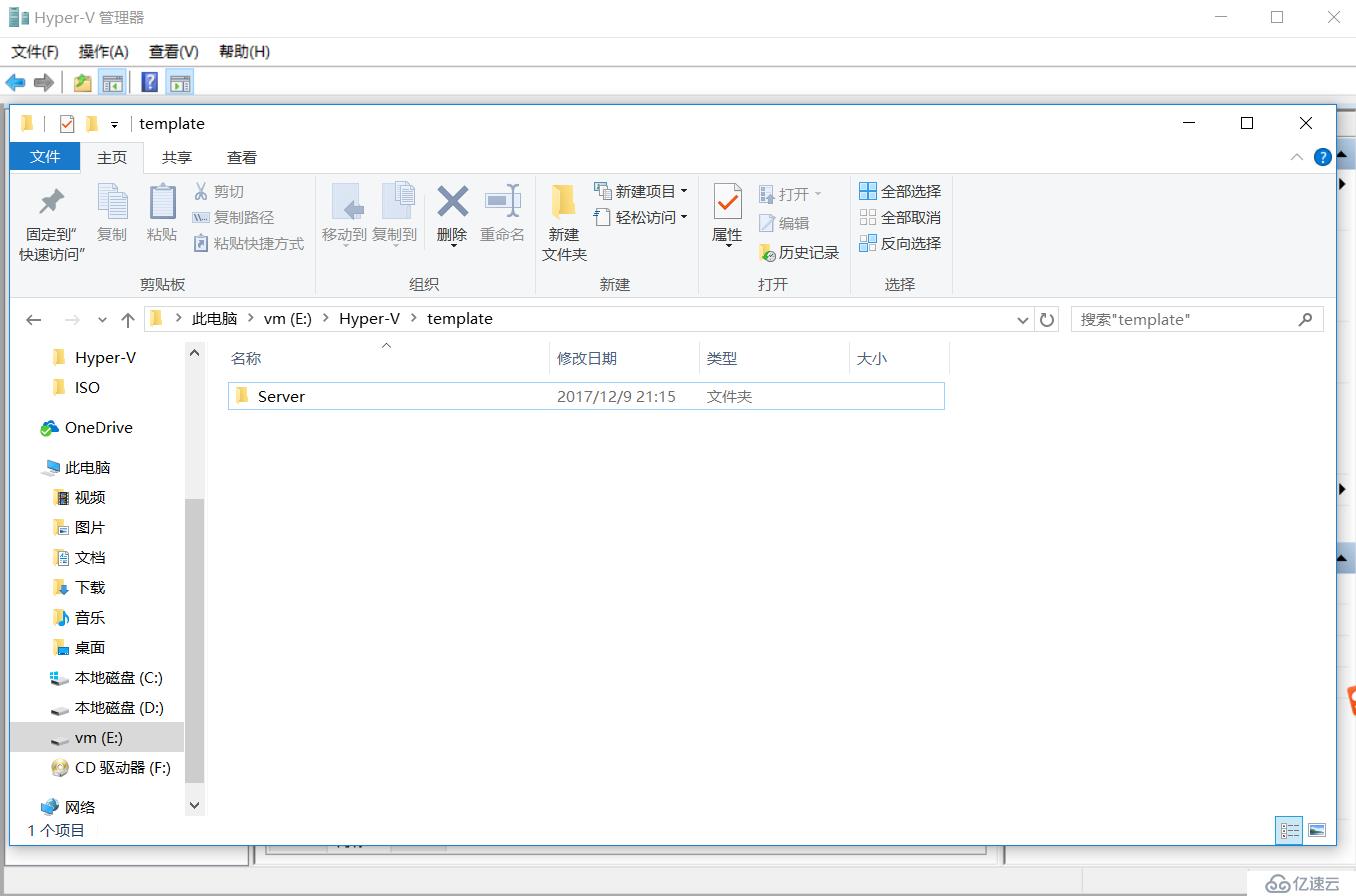Click Invert selection in ribbon
This screenshot has width=1356, height=896.
(x=900, y=243)
